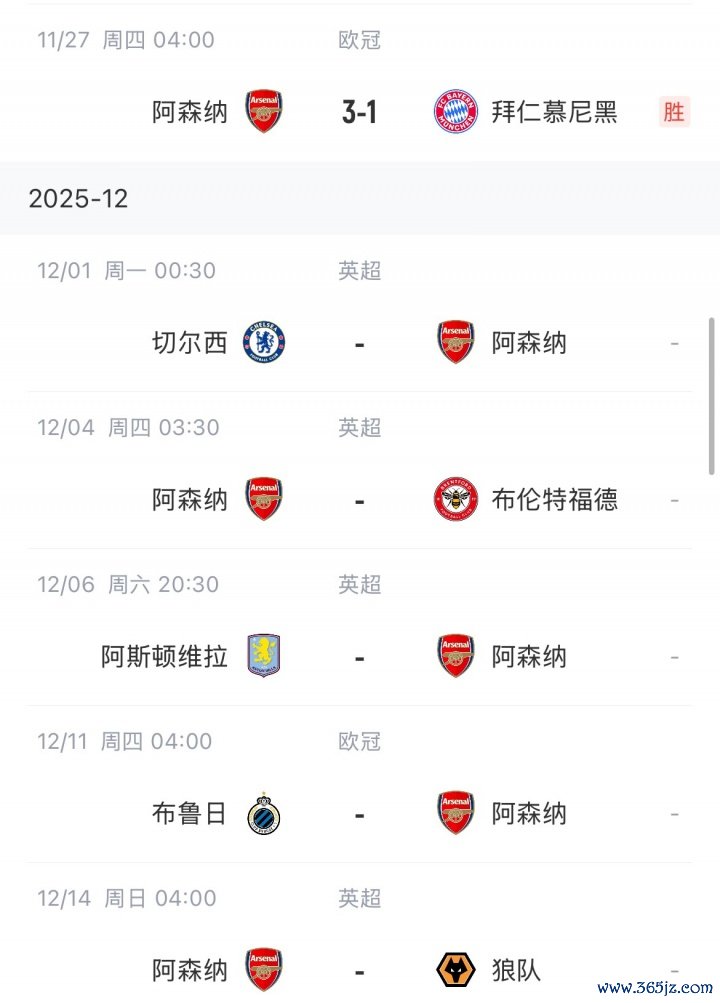Click Arsenal crest in Aston Villa fixture
Screen dimensions: 720x1003
click(456, 656)
